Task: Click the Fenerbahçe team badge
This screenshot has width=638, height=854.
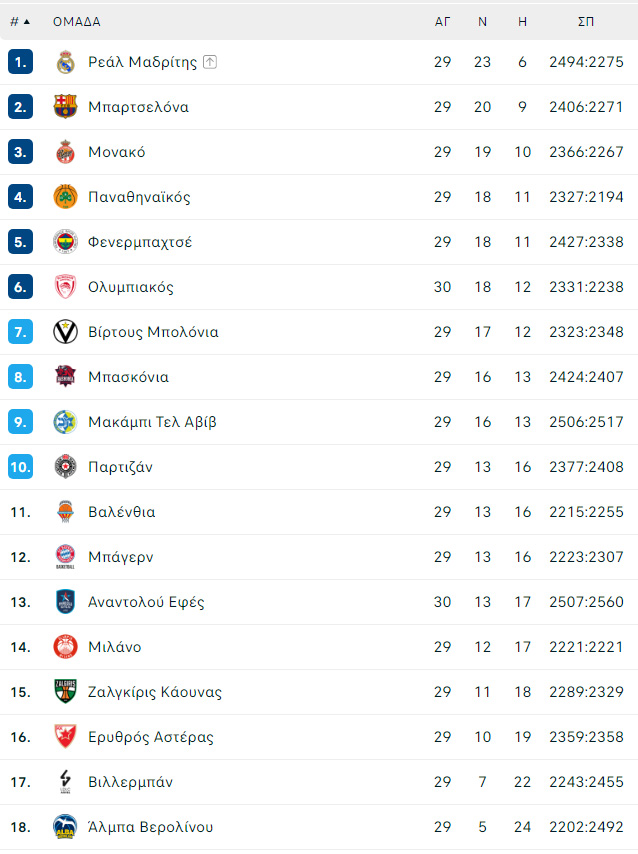Action: (x=65, y=242)
